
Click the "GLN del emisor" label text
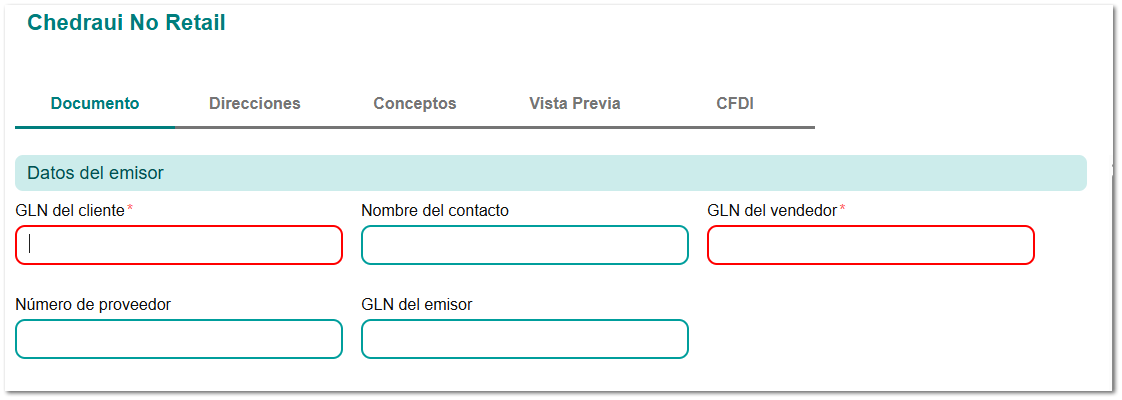click(x=417, y=304)
